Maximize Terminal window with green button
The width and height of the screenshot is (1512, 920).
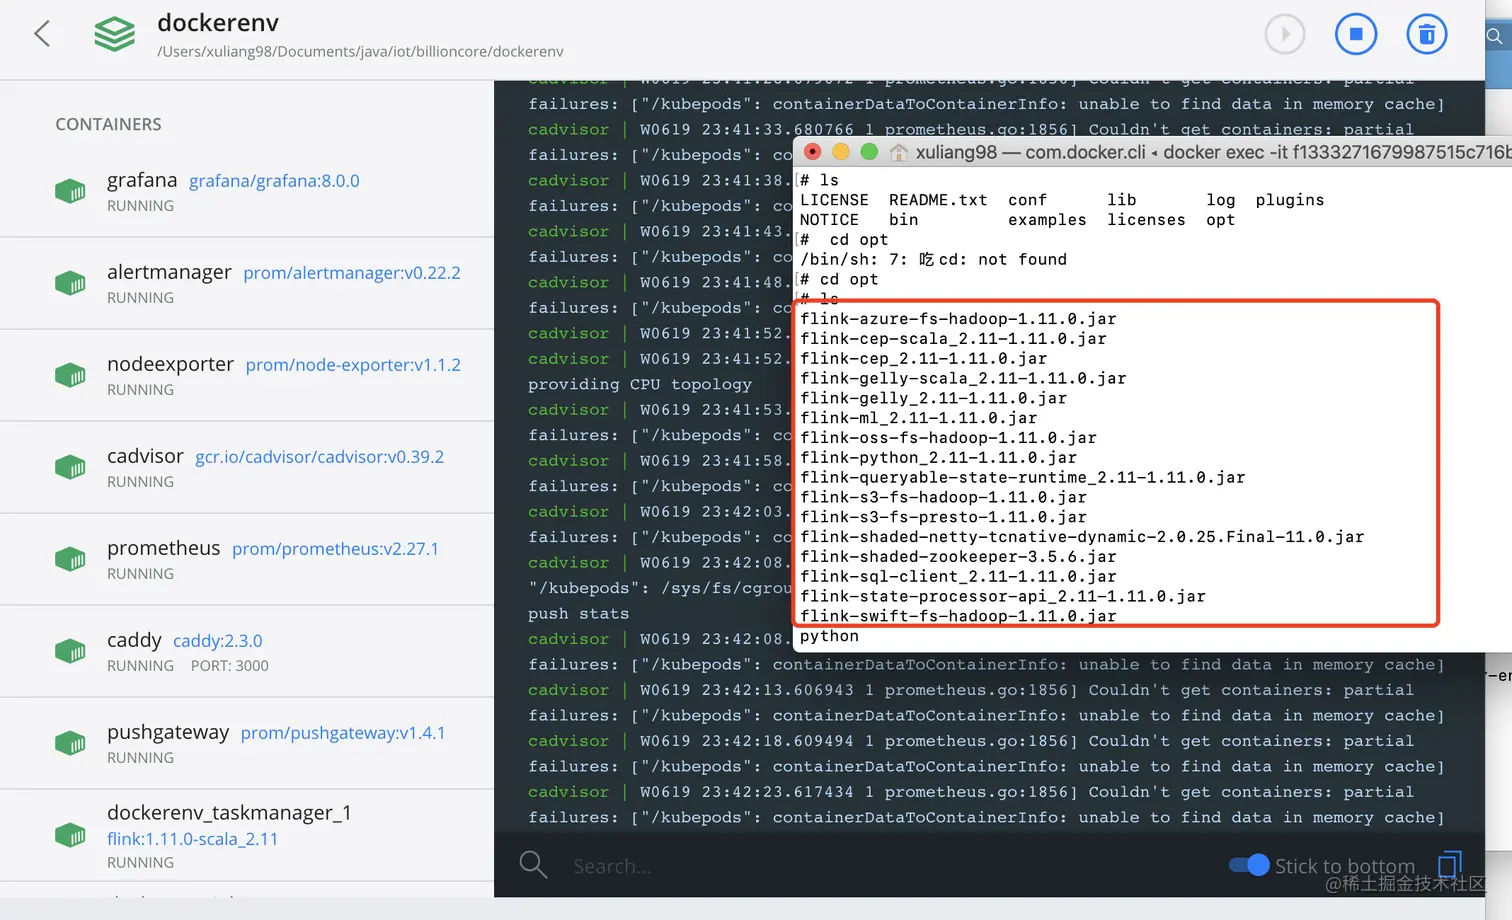coord(869,151)
